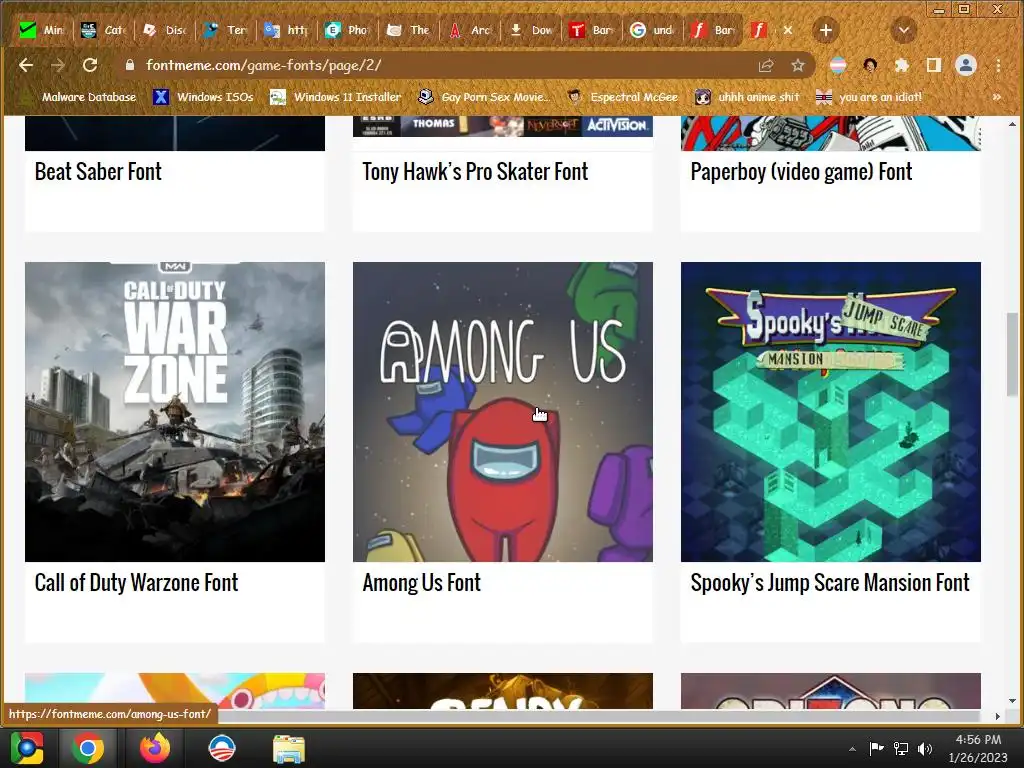The image size is (1024, 768).
Task: Open the volume speaker icon
Action: point(925,748)
